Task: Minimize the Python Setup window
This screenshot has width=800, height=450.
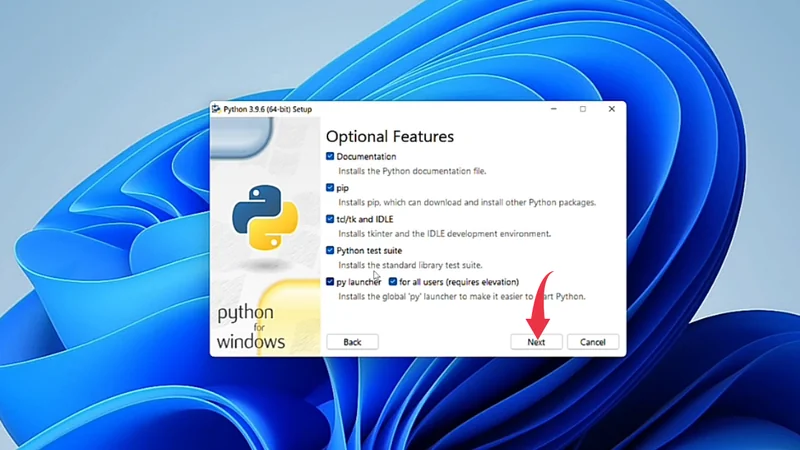Action: (554, 109)
